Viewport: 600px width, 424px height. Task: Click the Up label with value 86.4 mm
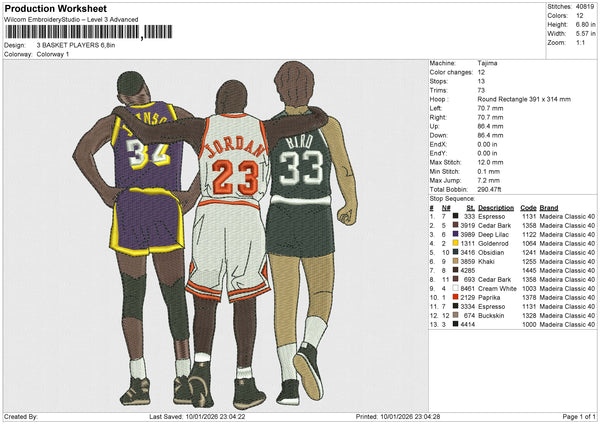coord(434,126)
